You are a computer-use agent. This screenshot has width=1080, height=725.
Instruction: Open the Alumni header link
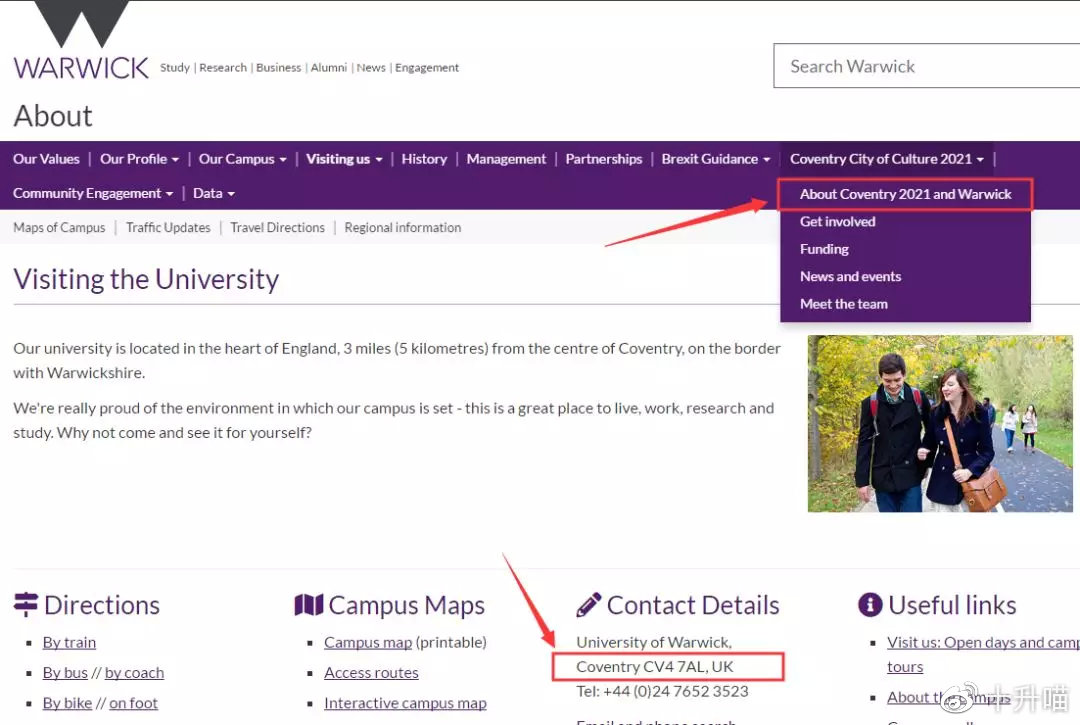(329, 67)
